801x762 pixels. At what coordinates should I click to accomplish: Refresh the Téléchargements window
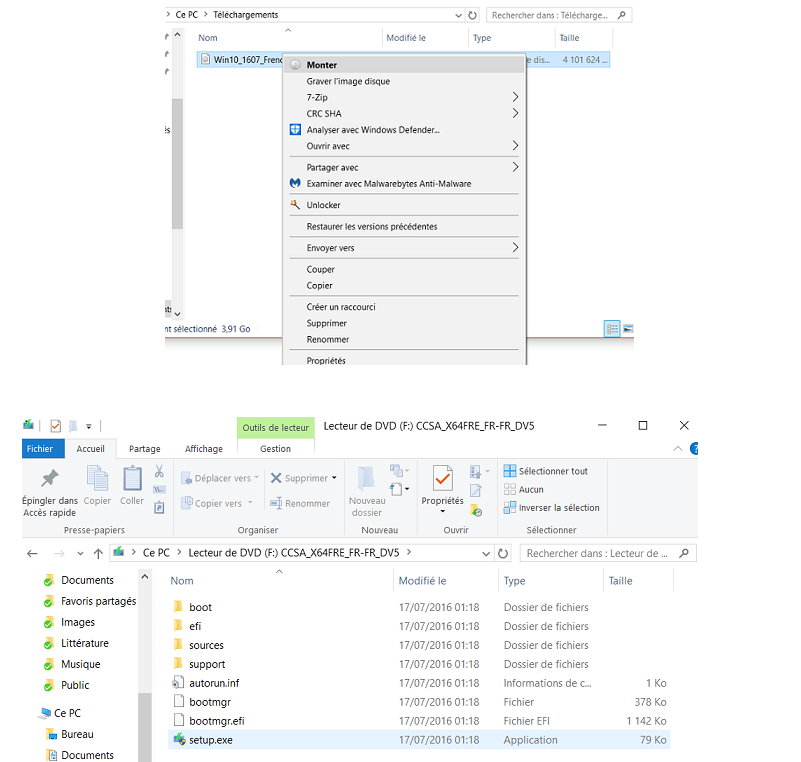tap(473, 15)
